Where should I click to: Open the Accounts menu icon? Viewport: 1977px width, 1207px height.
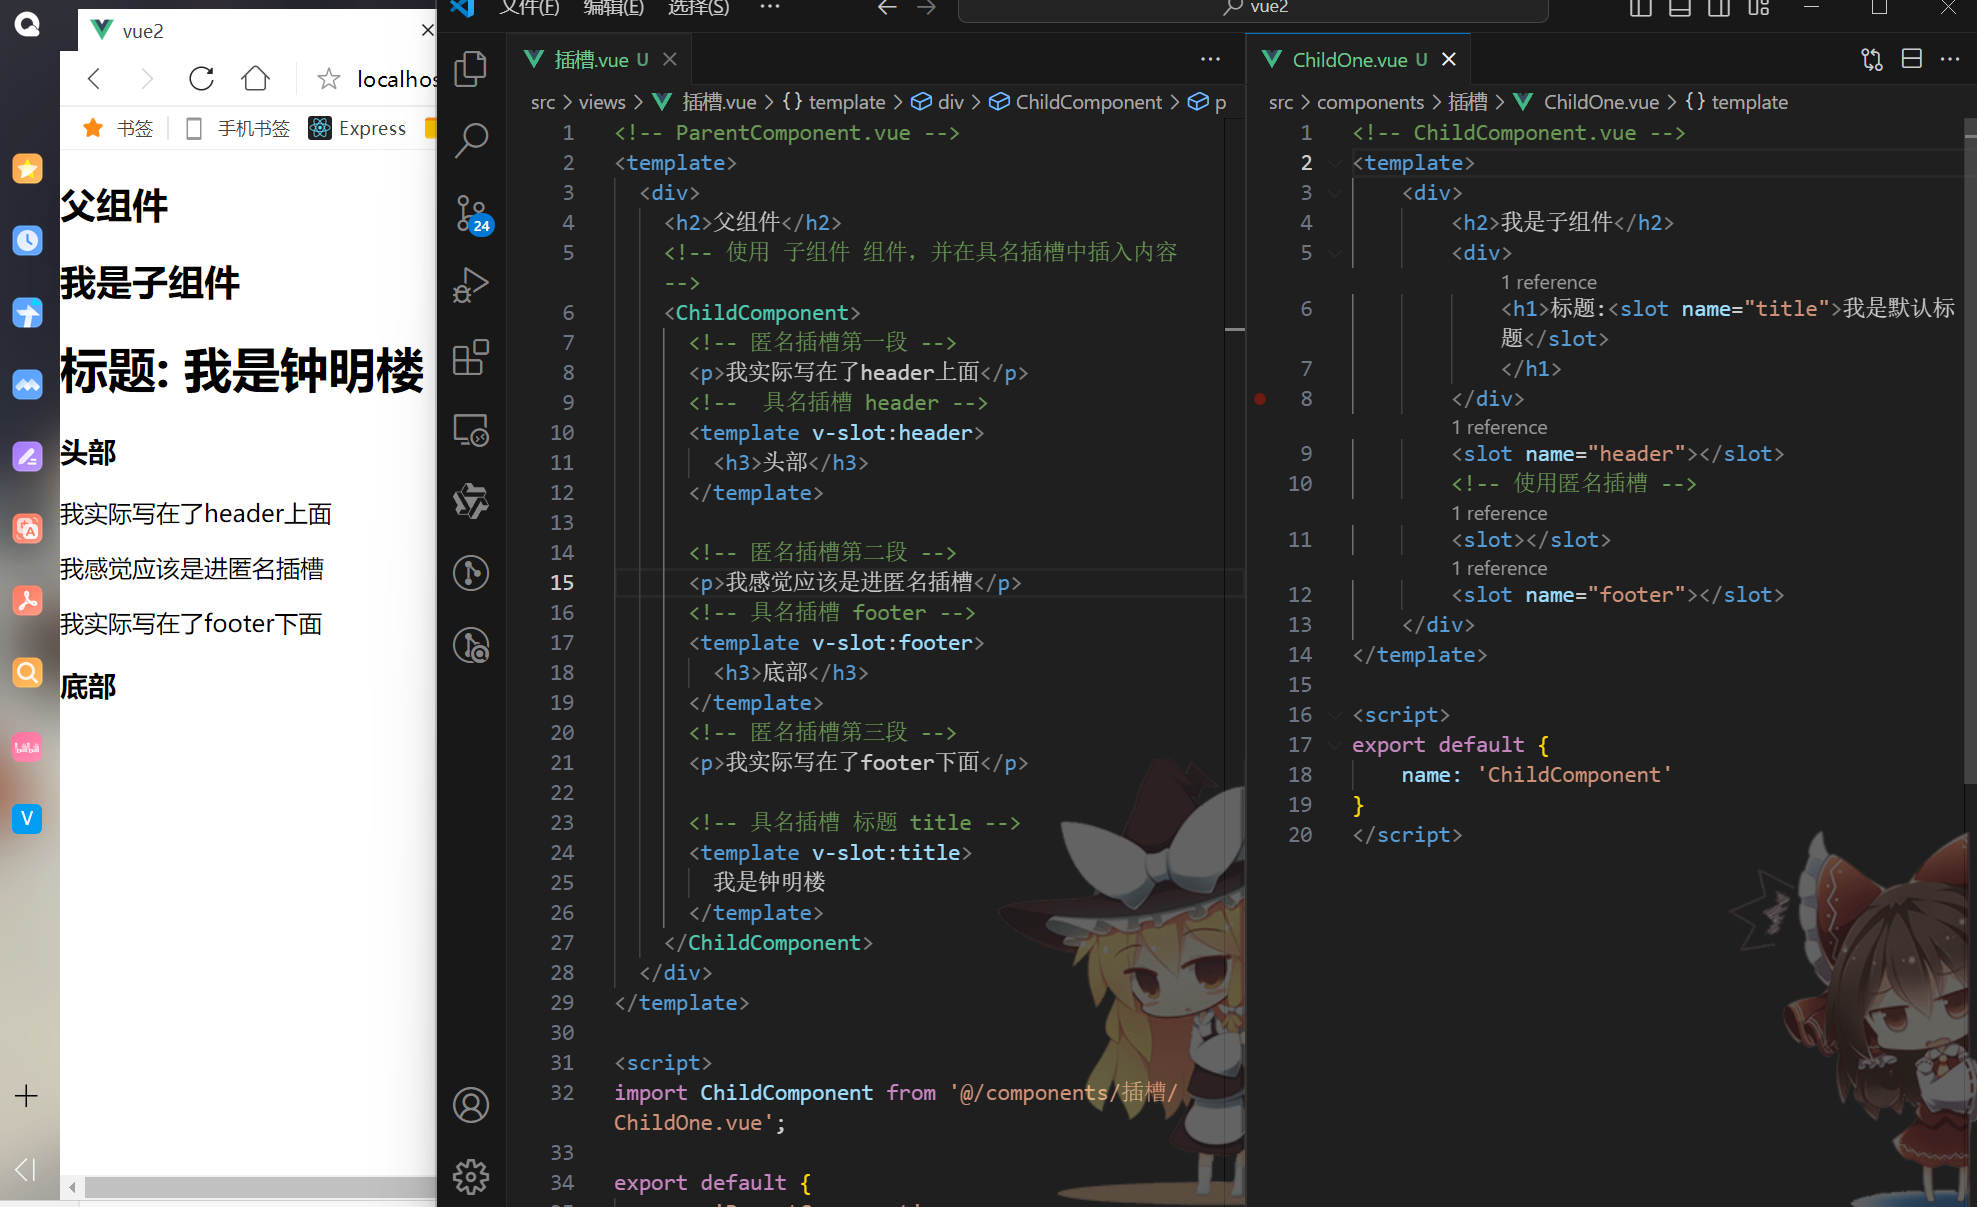471,1105
